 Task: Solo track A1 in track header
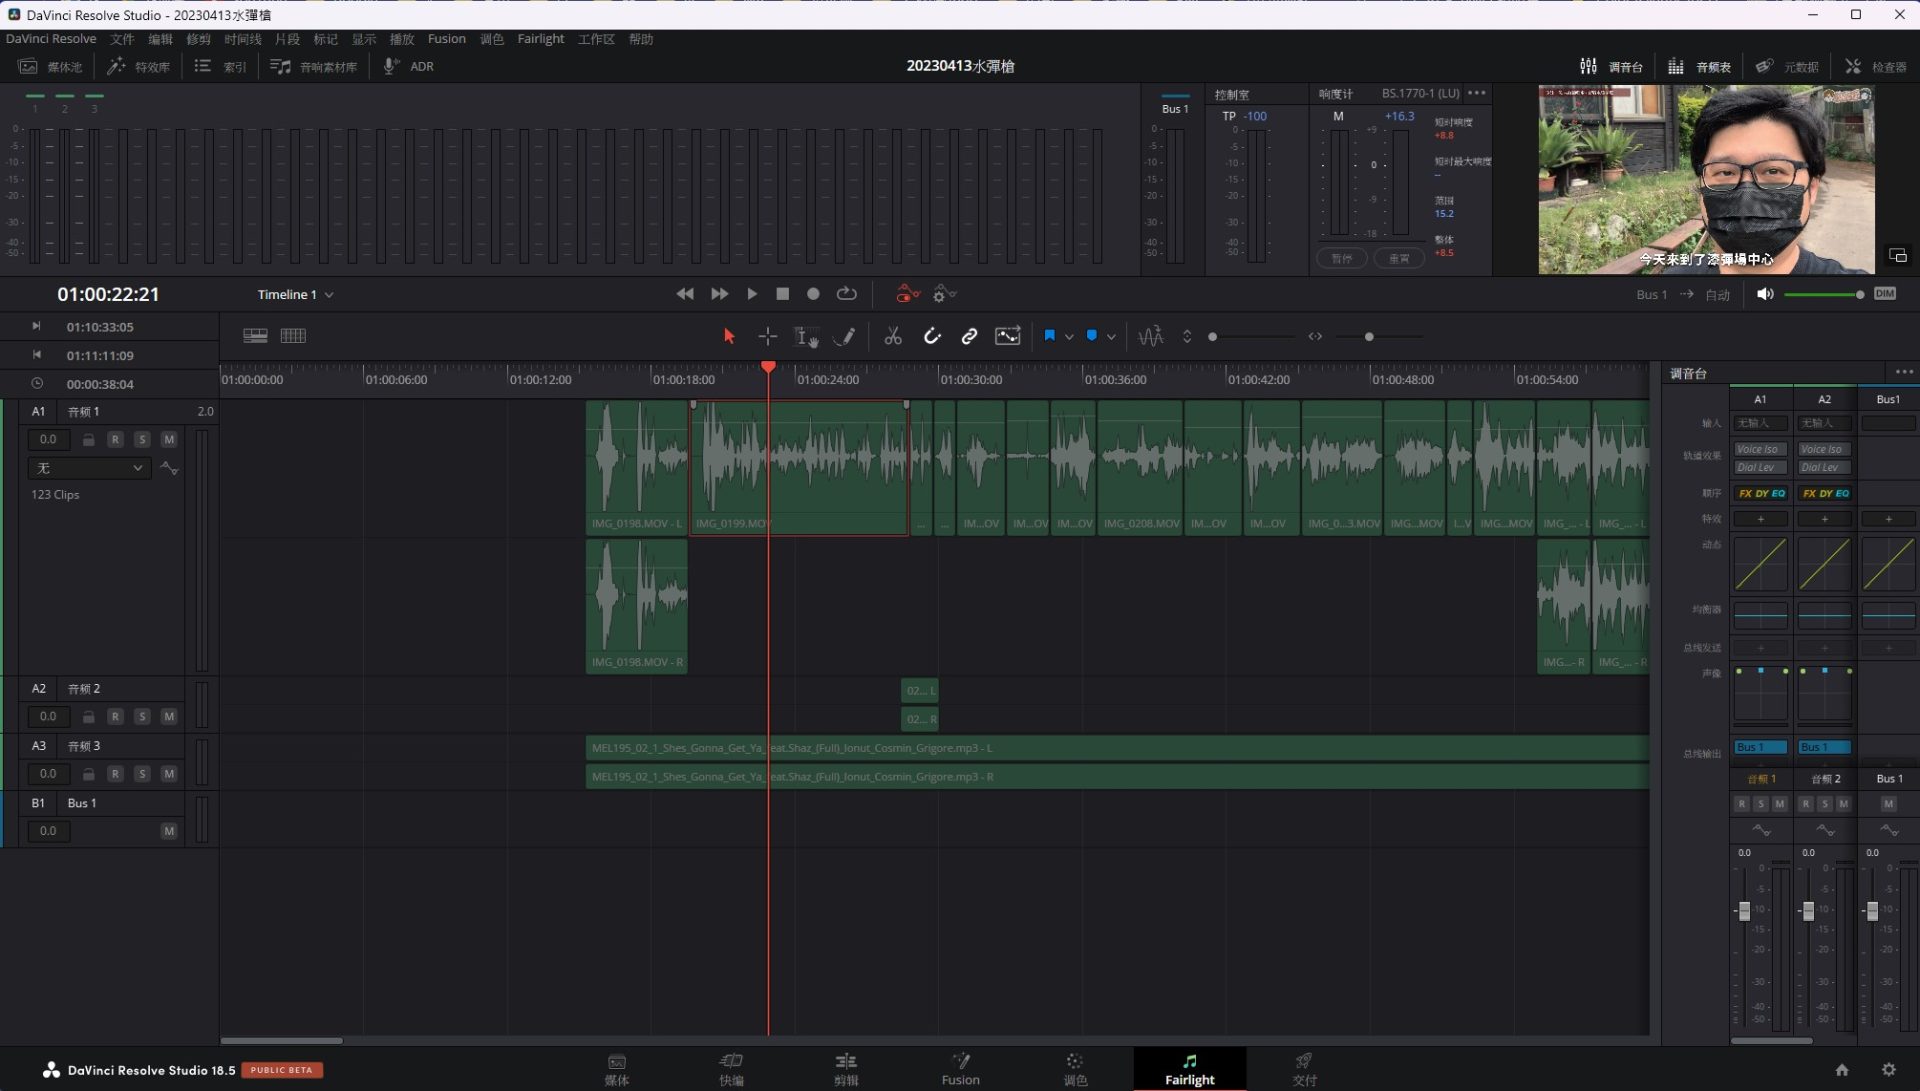pyautogui.click(x=142, y=439)
